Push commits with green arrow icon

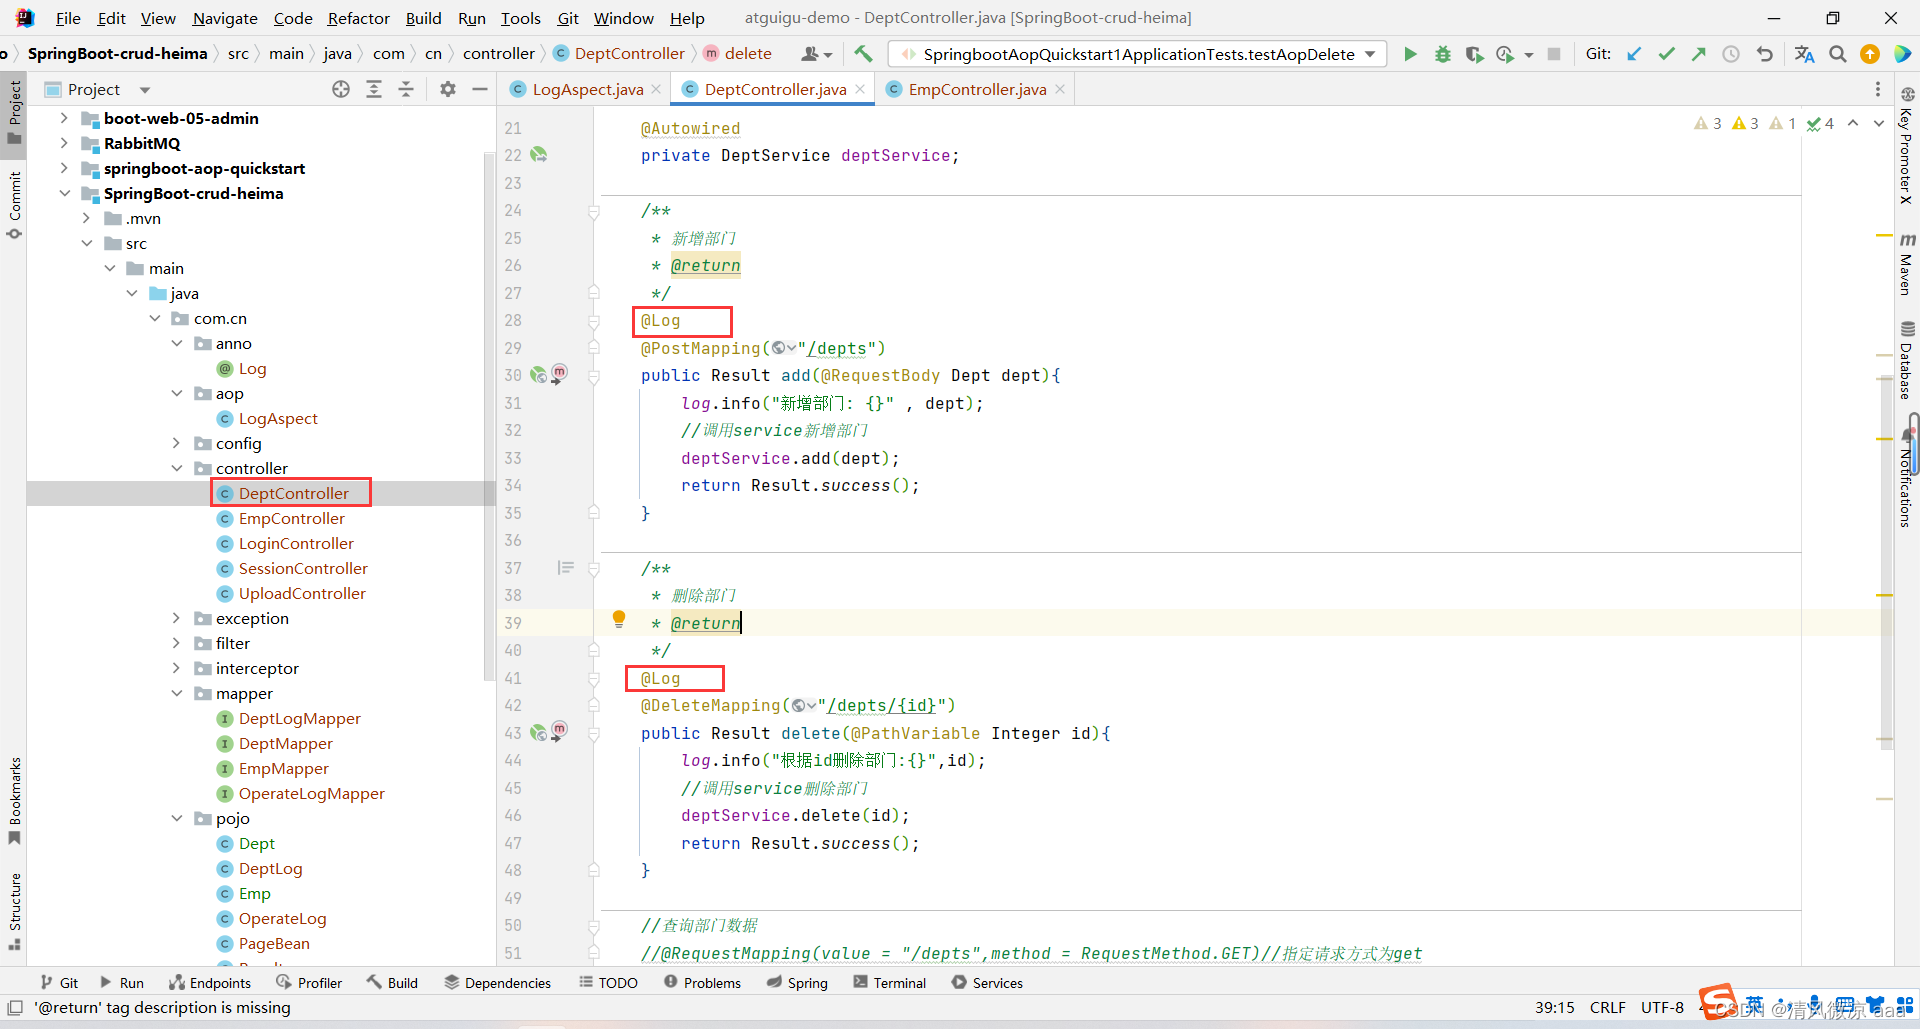1698,54
